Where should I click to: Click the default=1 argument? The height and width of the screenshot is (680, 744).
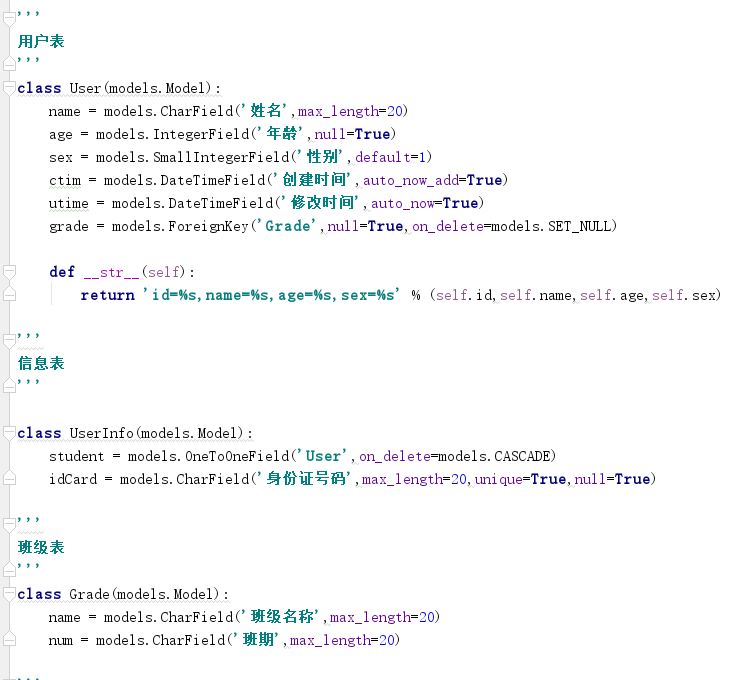tap(391, 157)
